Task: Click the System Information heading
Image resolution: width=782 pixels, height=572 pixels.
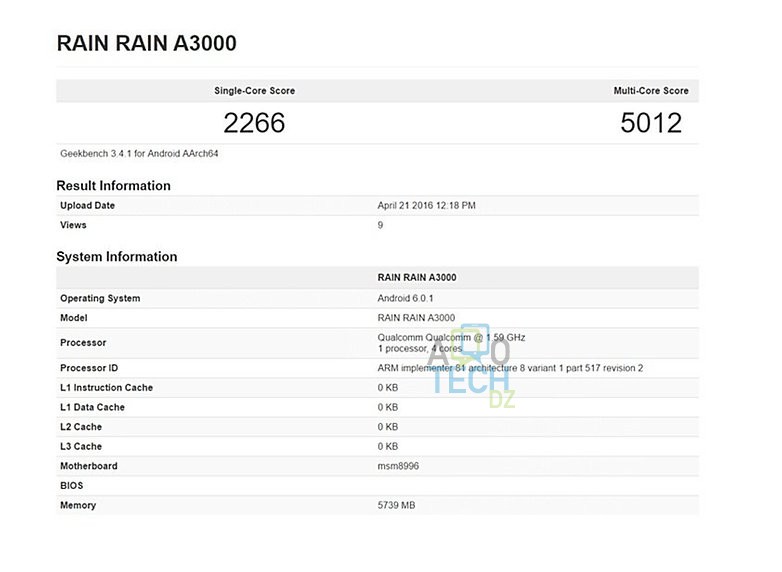Action: 117,256
